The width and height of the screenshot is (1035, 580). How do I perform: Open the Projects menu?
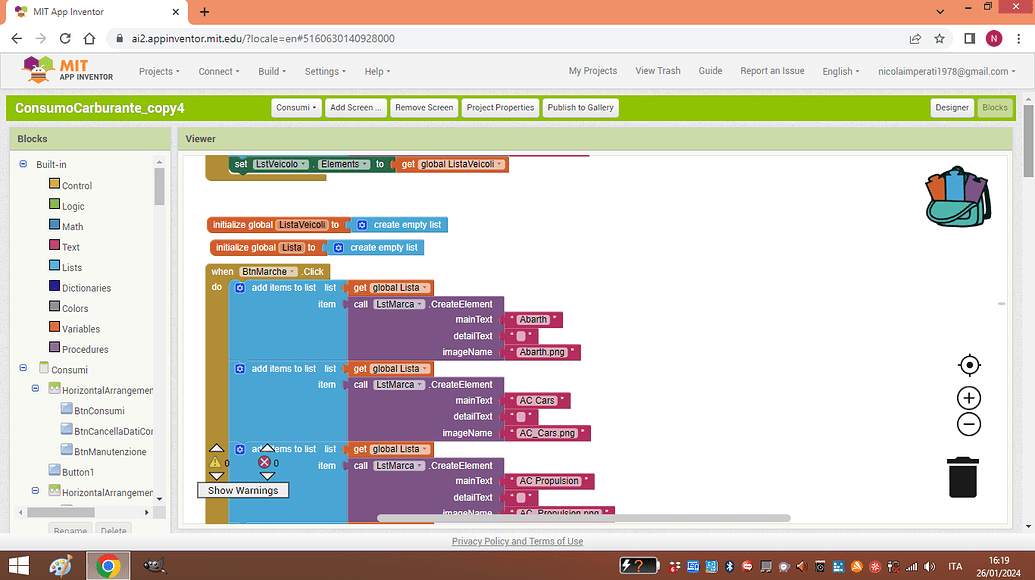pyautogui.click(x=159, y=72)
